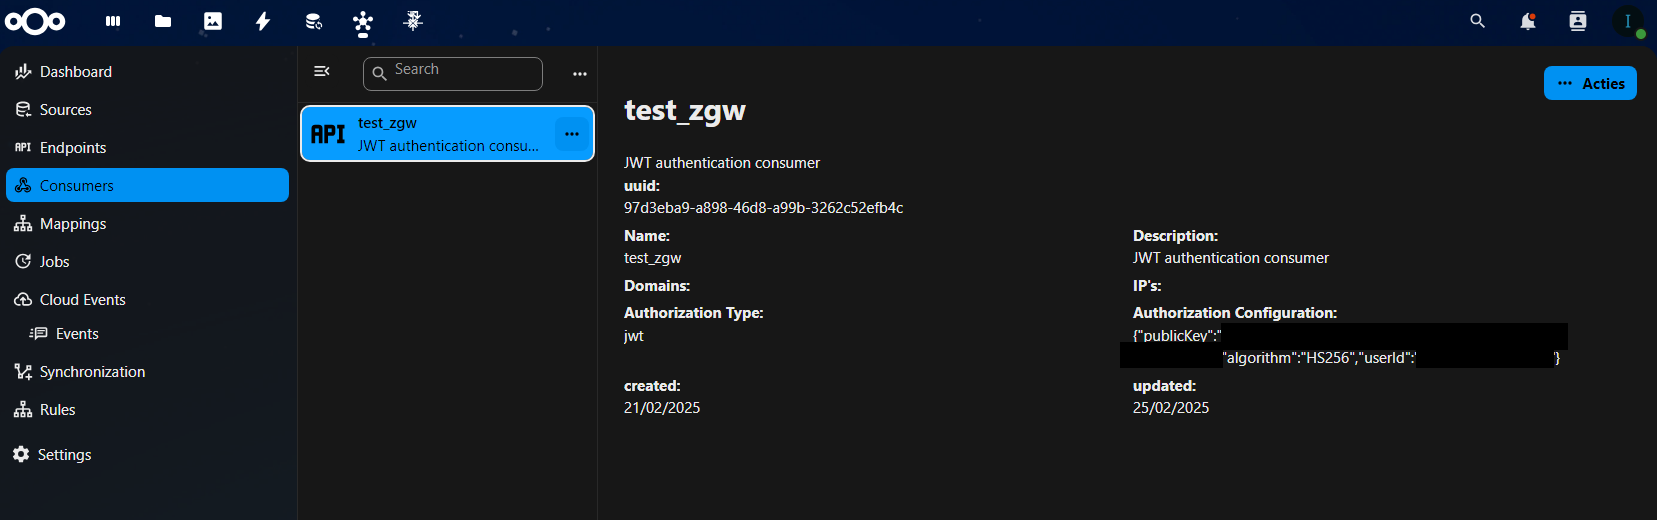Open the database app icon in top bar
This screenshot has width=1657, height=520.
[x=313, y=21]
